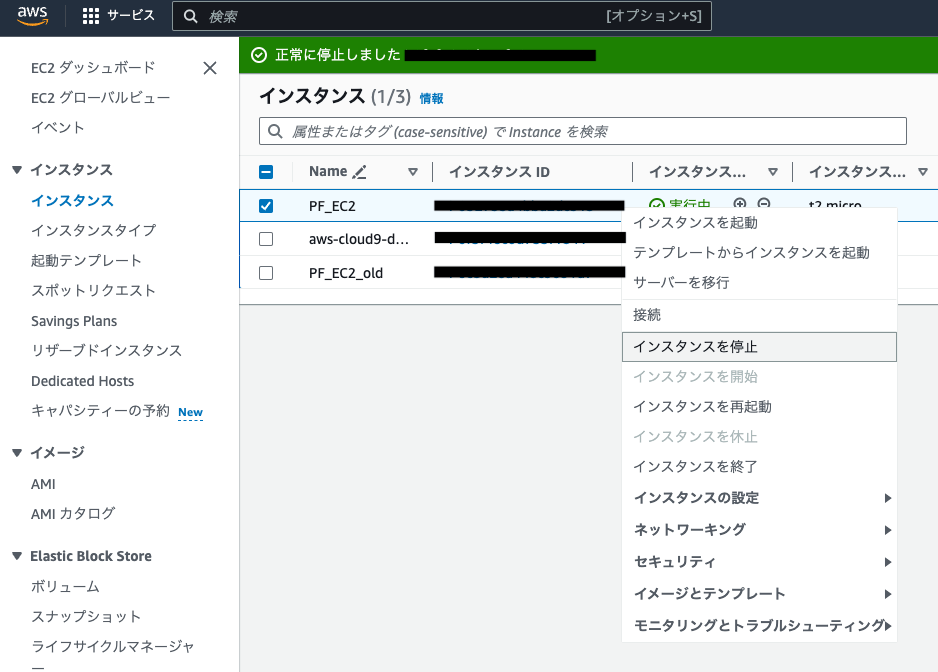Click the インスタンス ID column header

pos(500,172)
